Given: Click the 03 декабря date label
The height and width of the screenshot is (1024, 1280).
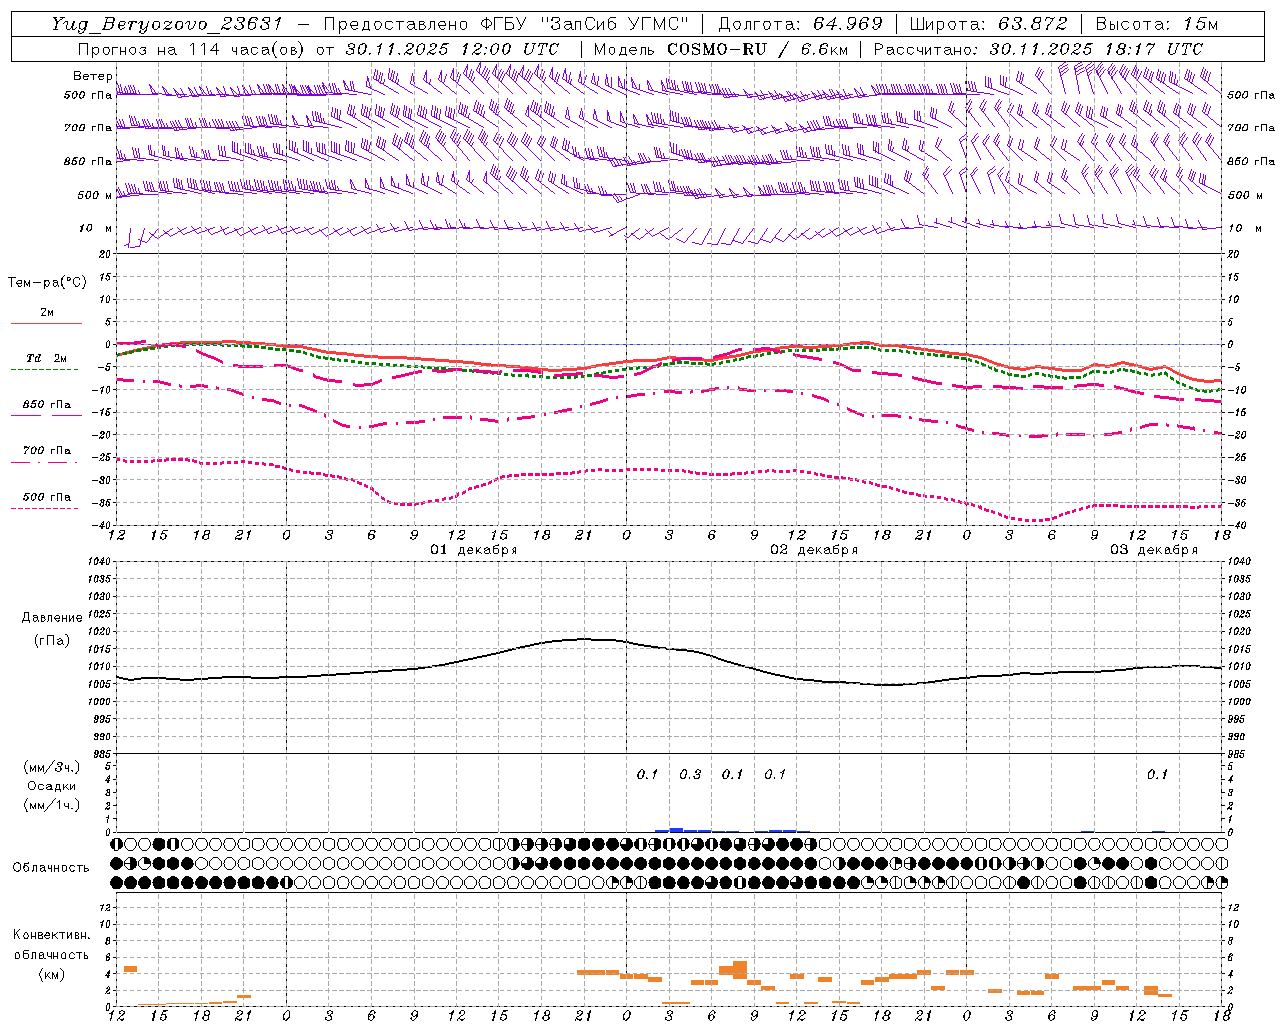Looking at the screenshot, I should pos(1153,550).
